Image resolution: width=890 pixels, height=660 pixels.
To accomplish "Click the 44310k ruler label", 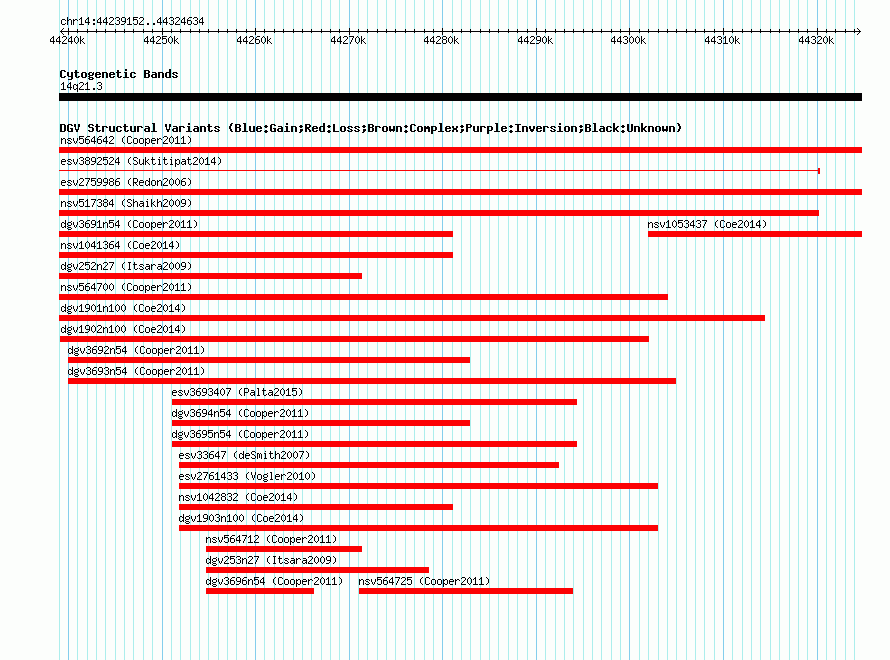I will click(x=722, y=40).
